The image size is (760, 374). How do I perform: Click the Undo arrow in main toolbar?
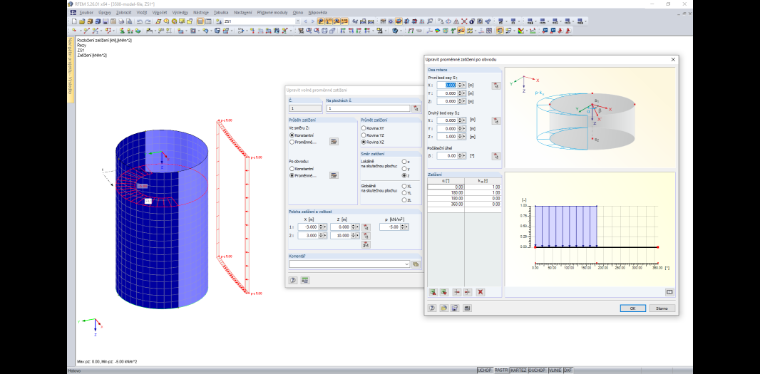(x=140, y=21)
